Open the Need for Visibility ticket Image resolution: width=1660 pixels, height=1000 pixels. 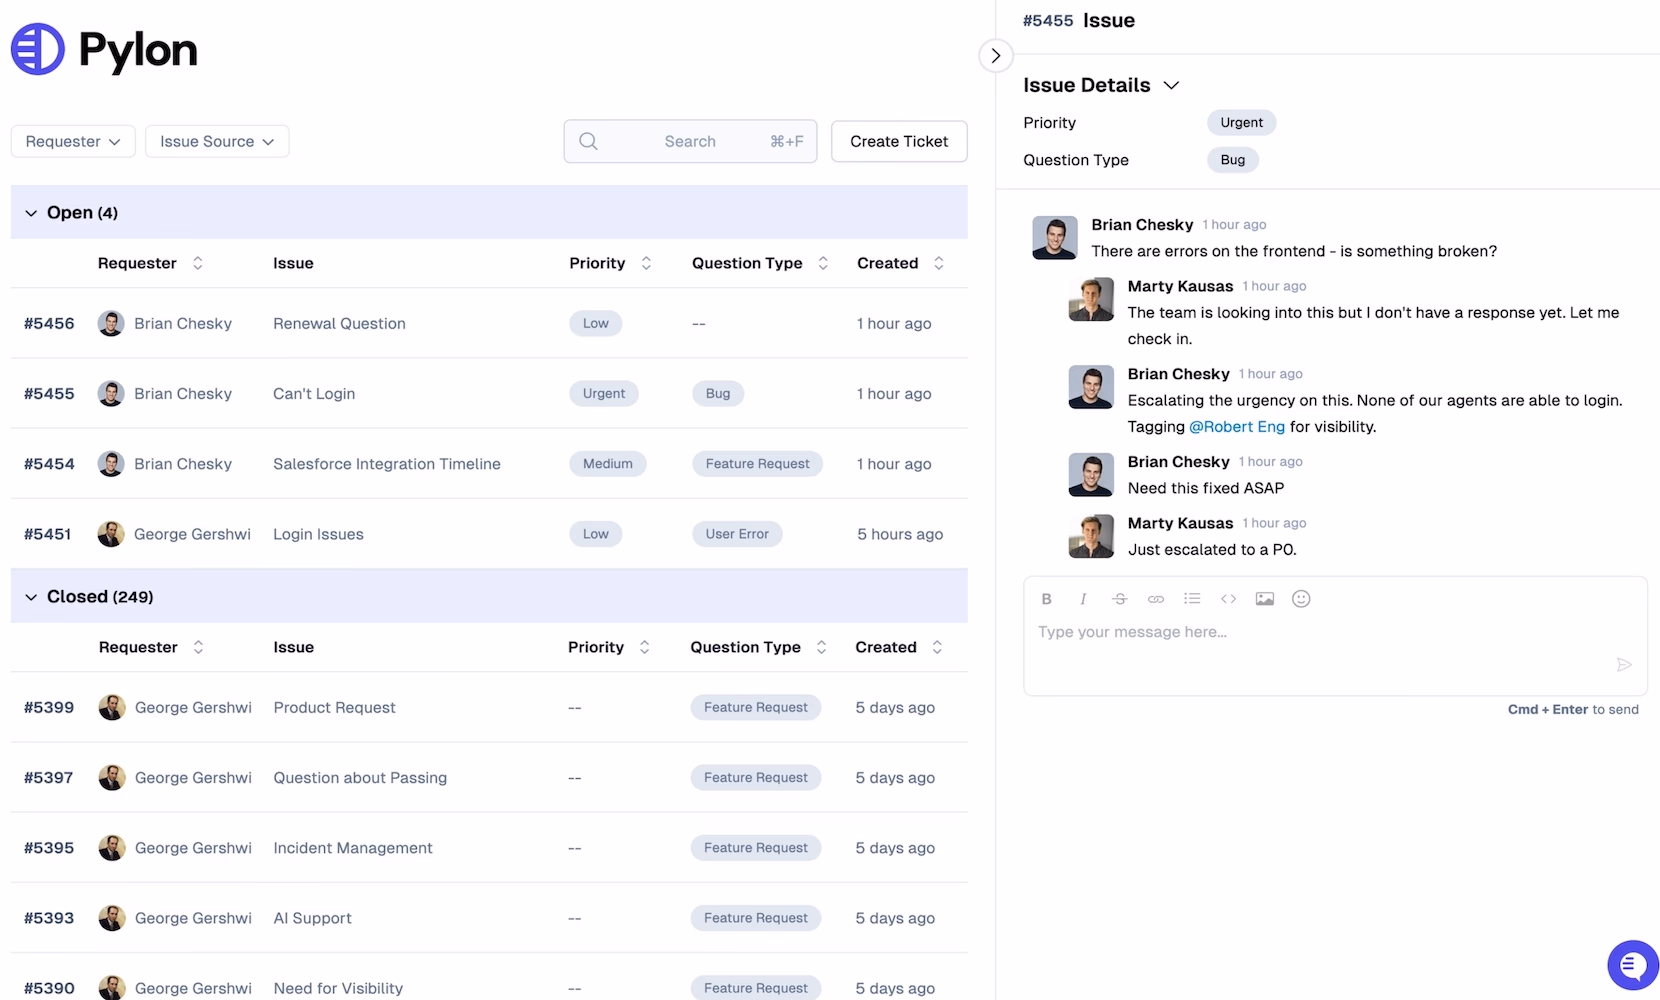tap(489, 977)
